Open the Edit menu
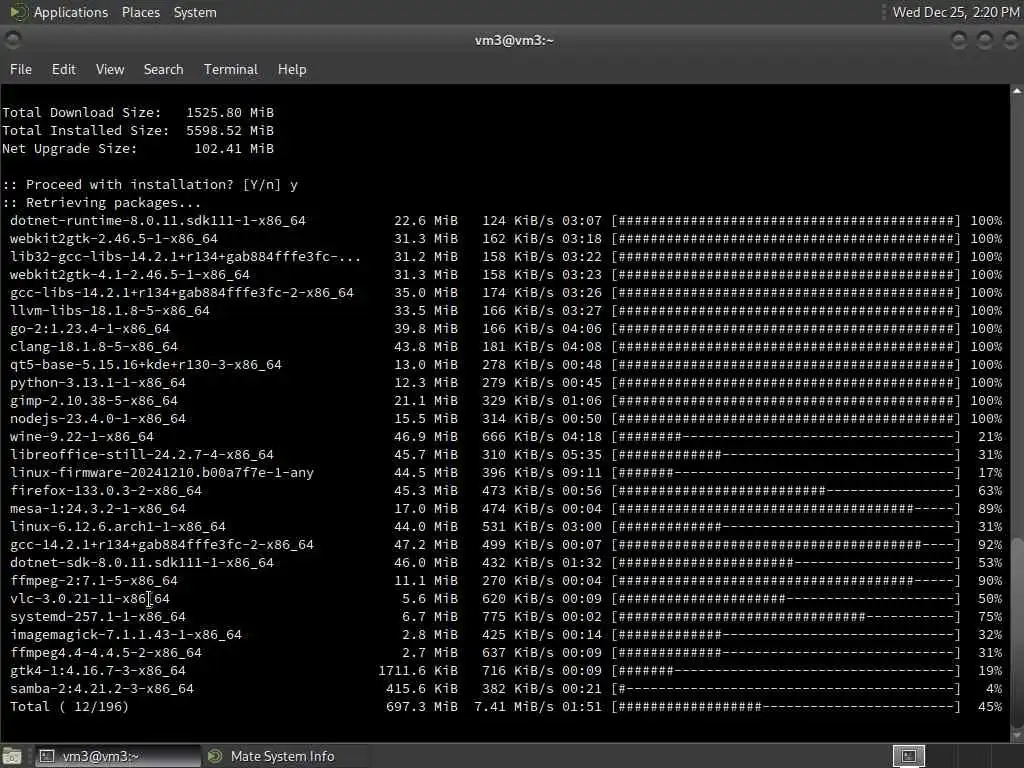Viewport: 1024px width, 768px height. (63, 69)
